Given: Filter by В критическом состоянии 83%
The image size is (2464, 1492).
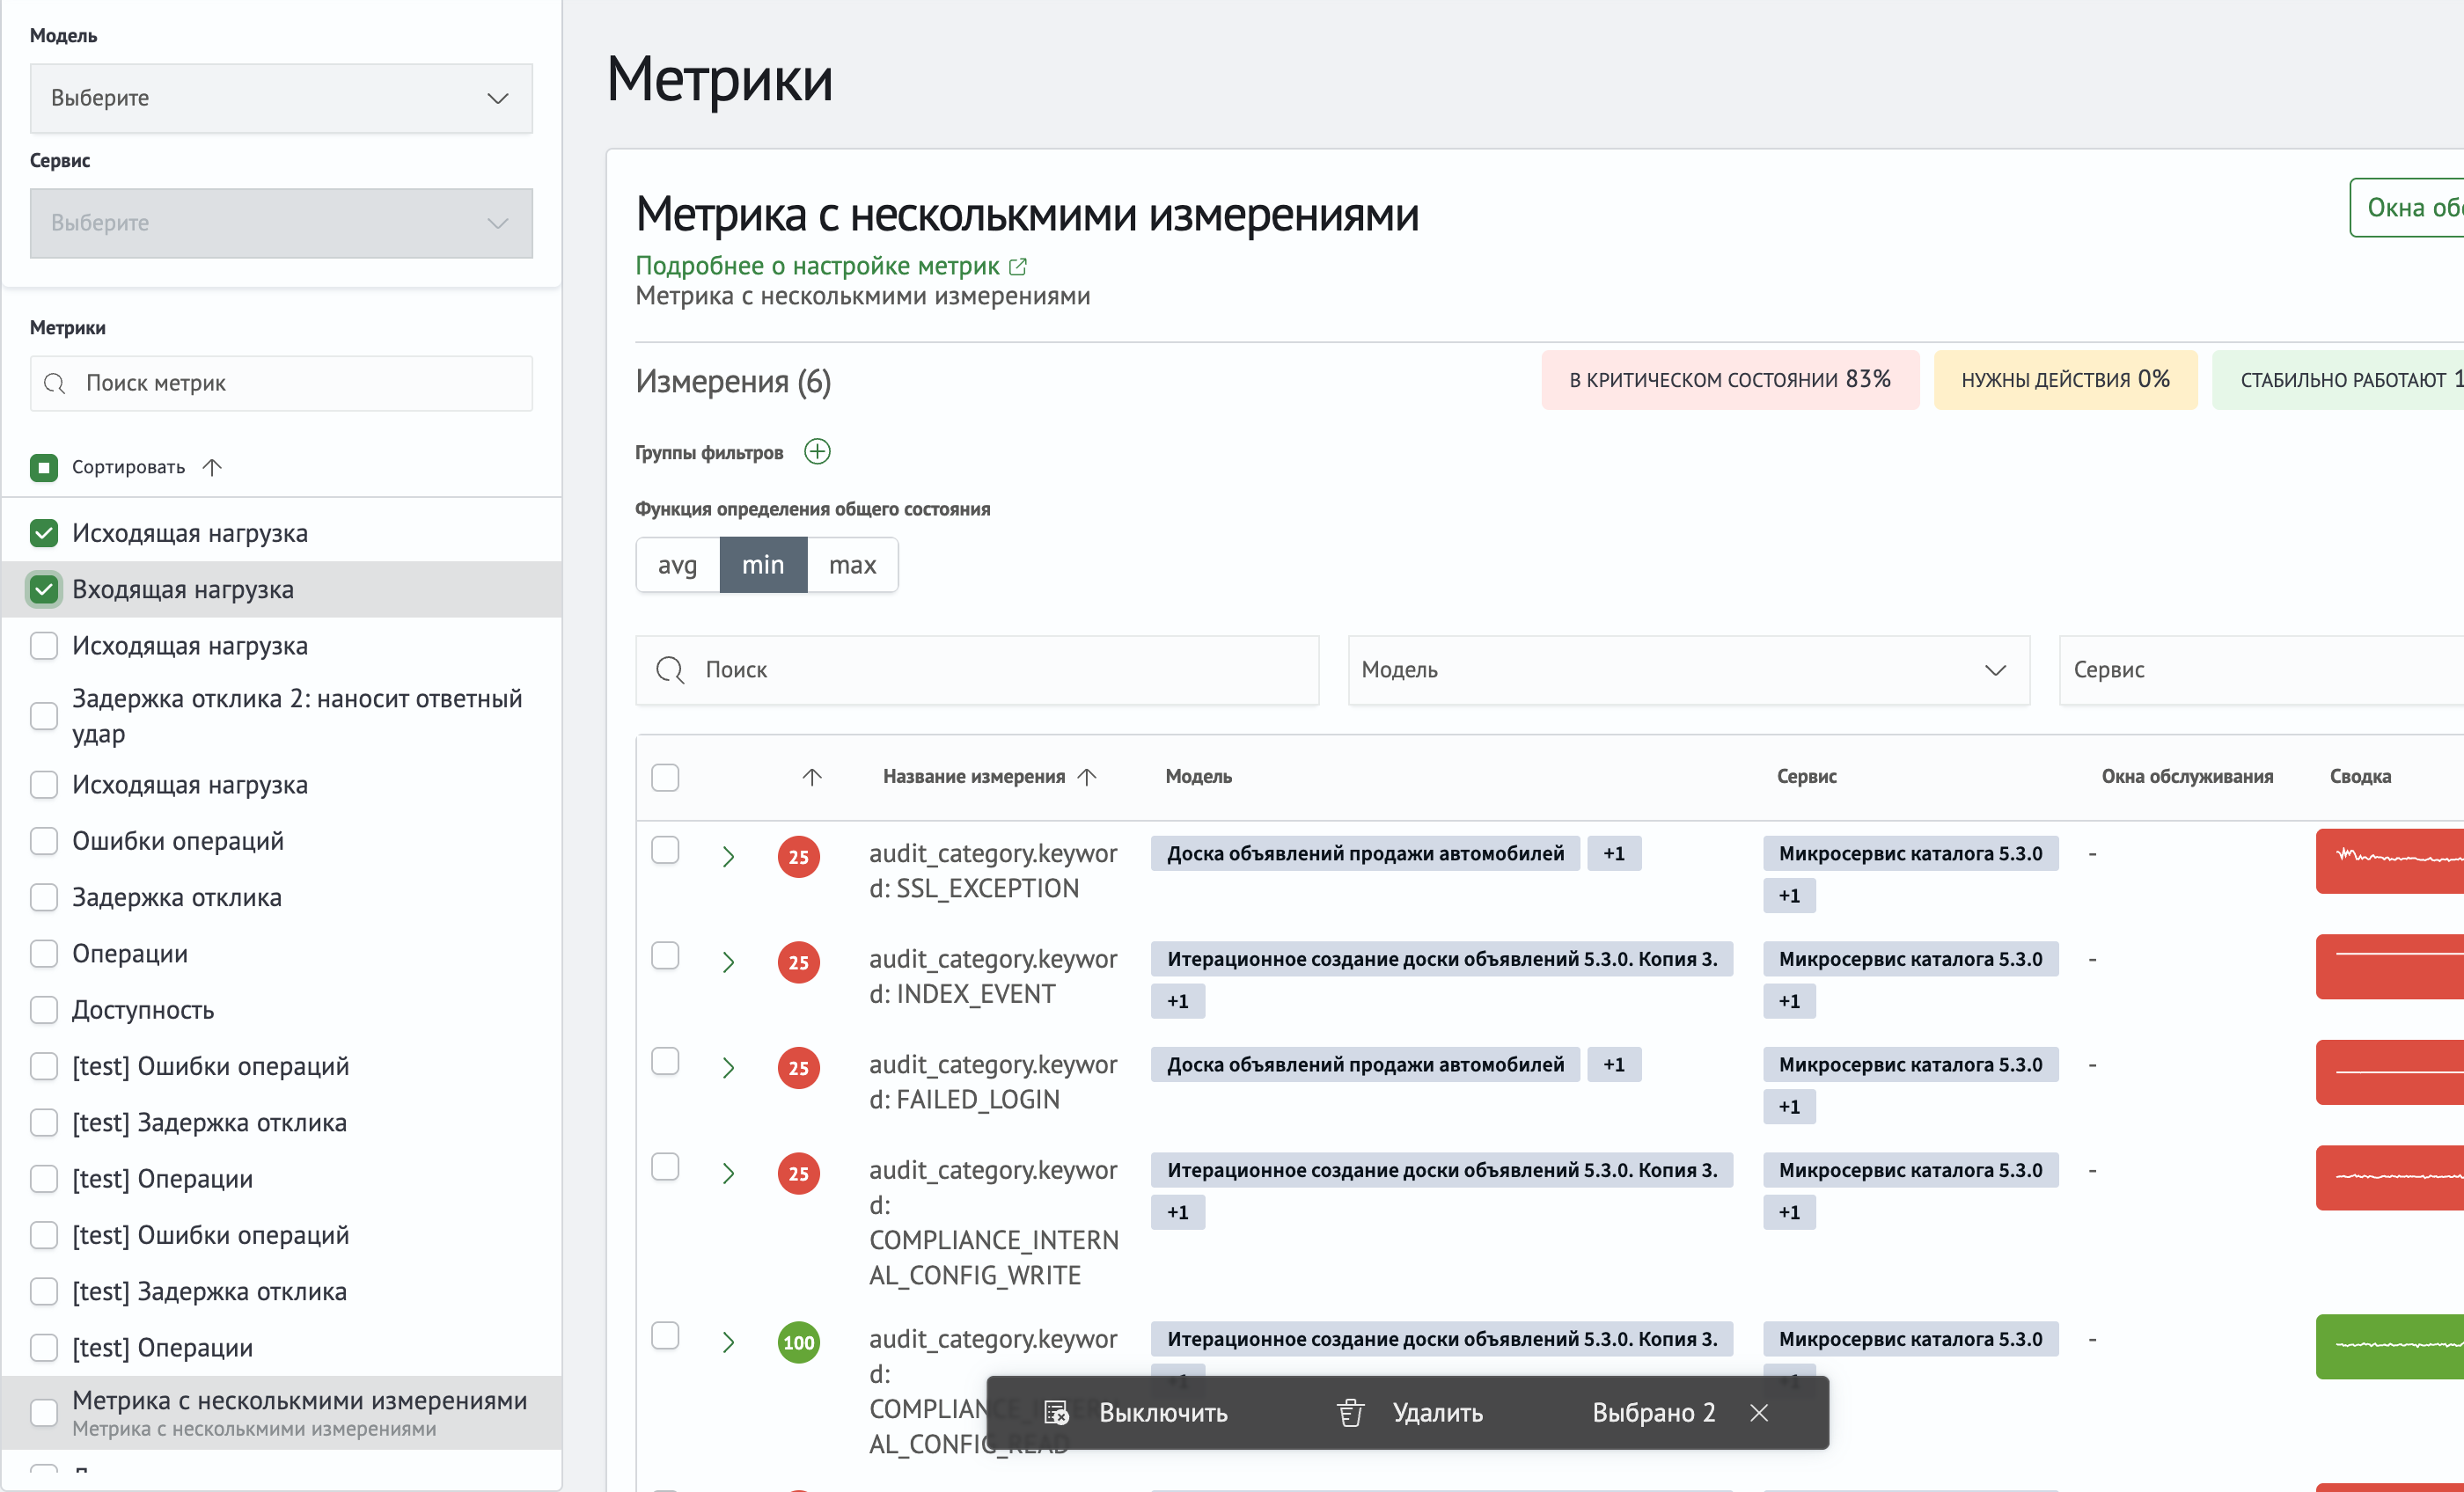Looking at the screenshot, I should [1730, 380].
